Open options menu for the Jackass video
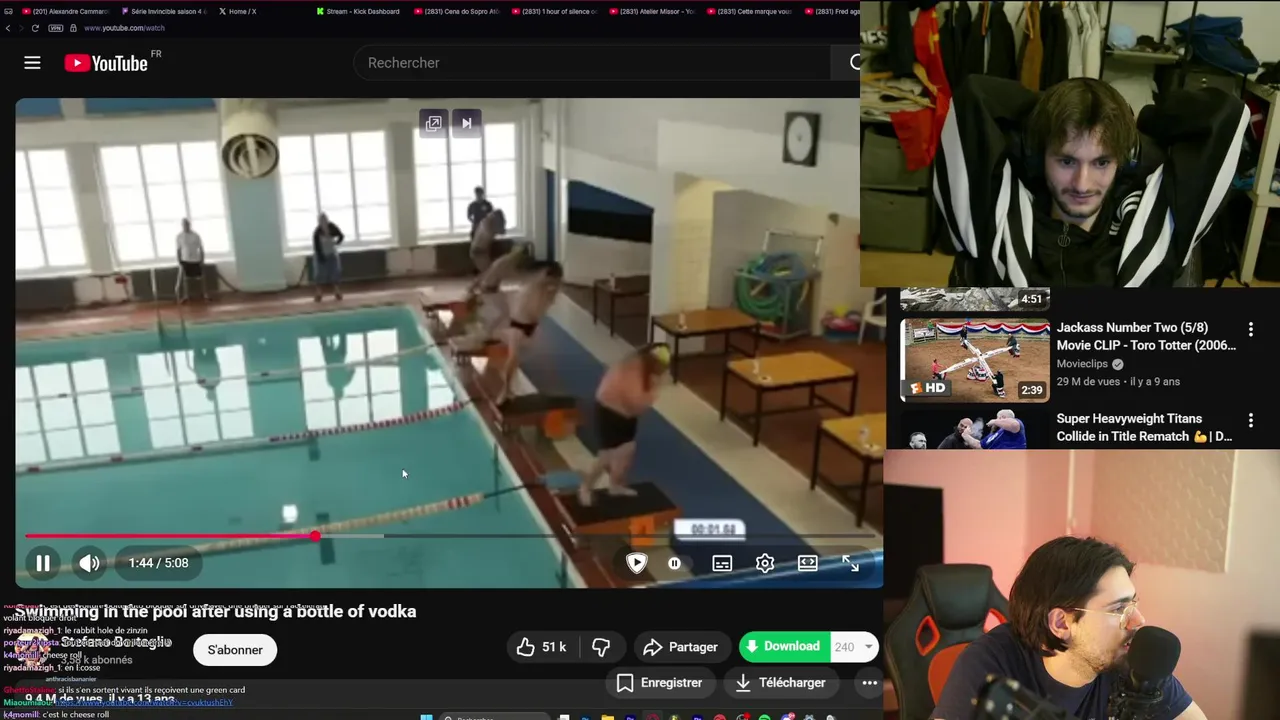This screenshot has width=1280, height=720. (x=1250, y=329)
